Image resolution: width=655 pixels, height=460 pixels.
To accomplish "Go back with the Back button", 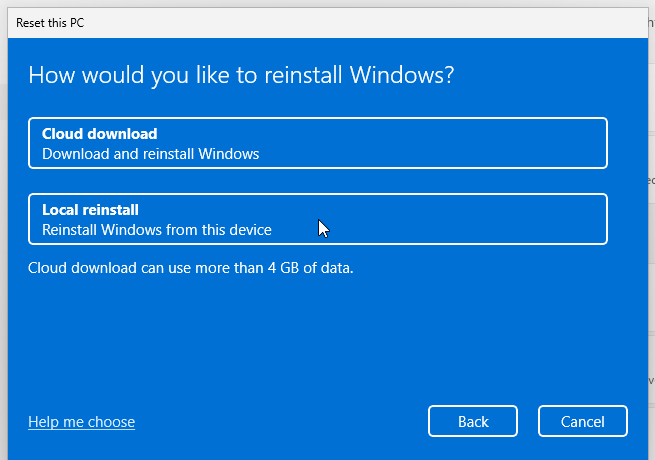I will click(473, 421).
